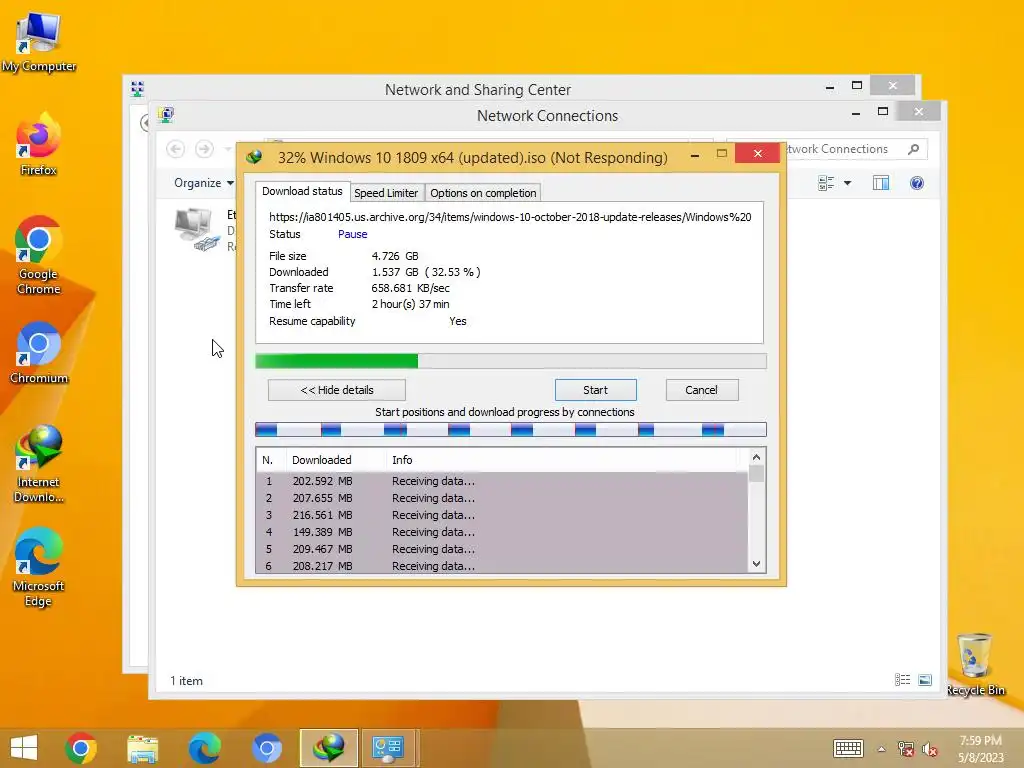Image resolution: width=1024 pixels, height=768 pixels.
Task: Open the Recycle Bin
Action: coord(975,665)
